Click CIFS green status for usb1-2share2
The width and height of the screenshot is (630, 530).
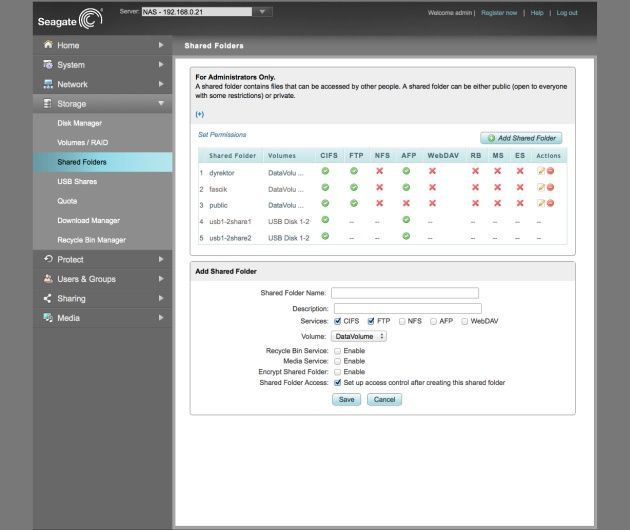(325, 236)
